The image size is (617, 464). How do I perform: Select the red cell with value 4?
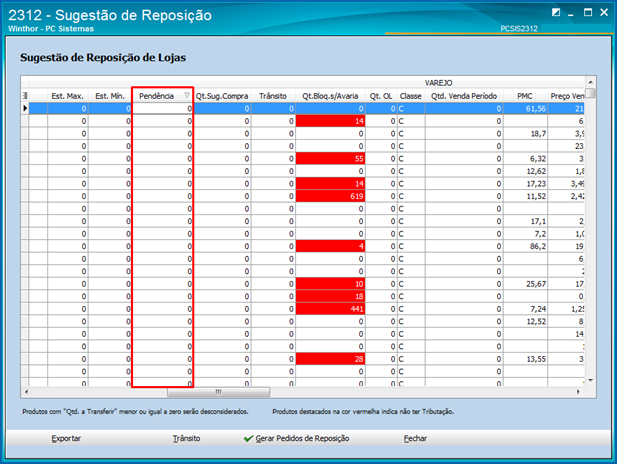click(x=330, y=246)
